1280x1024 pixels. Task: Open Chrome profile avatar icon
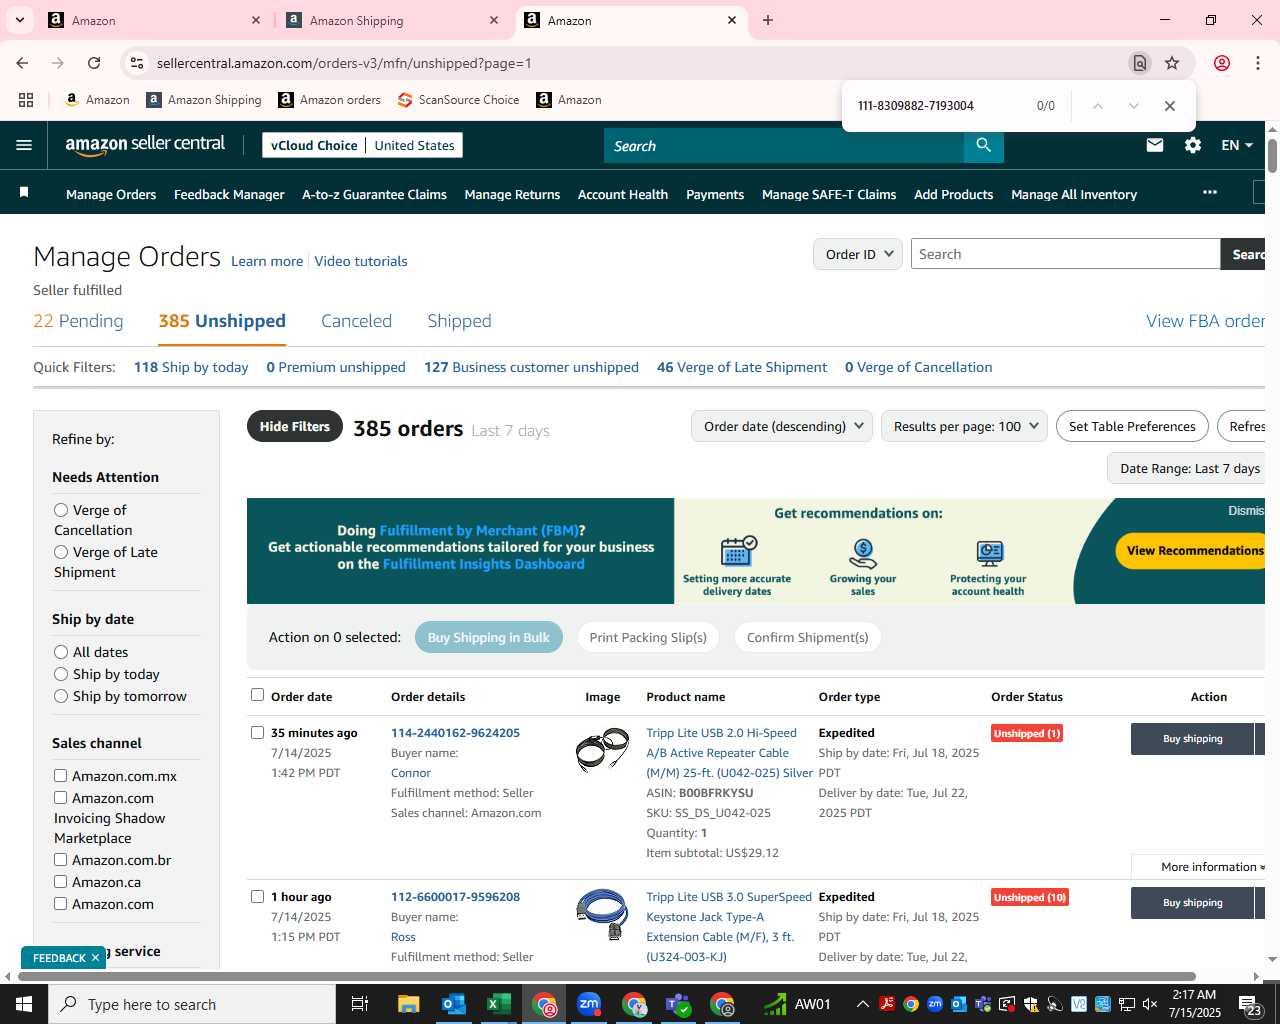click(1222, 63)
